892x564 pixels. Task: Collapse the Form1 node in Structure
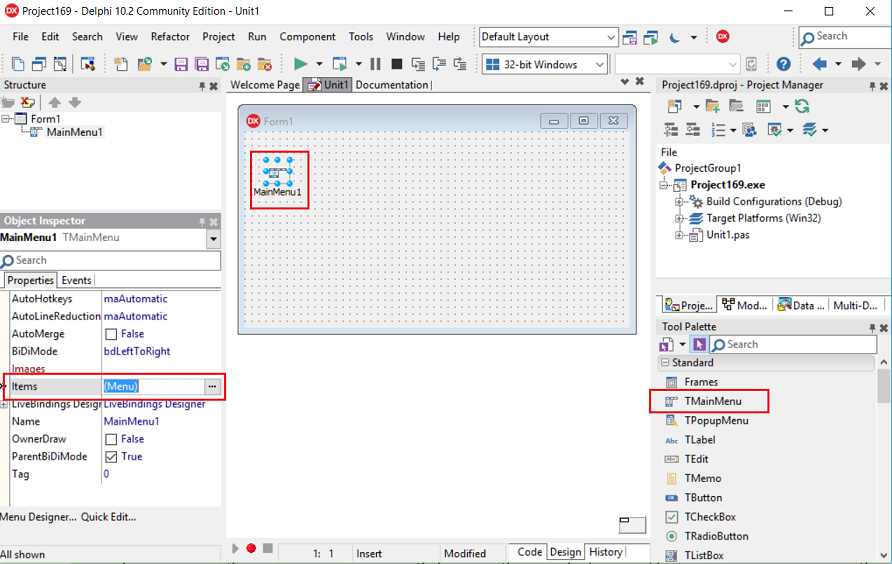[x=5, y=119]
